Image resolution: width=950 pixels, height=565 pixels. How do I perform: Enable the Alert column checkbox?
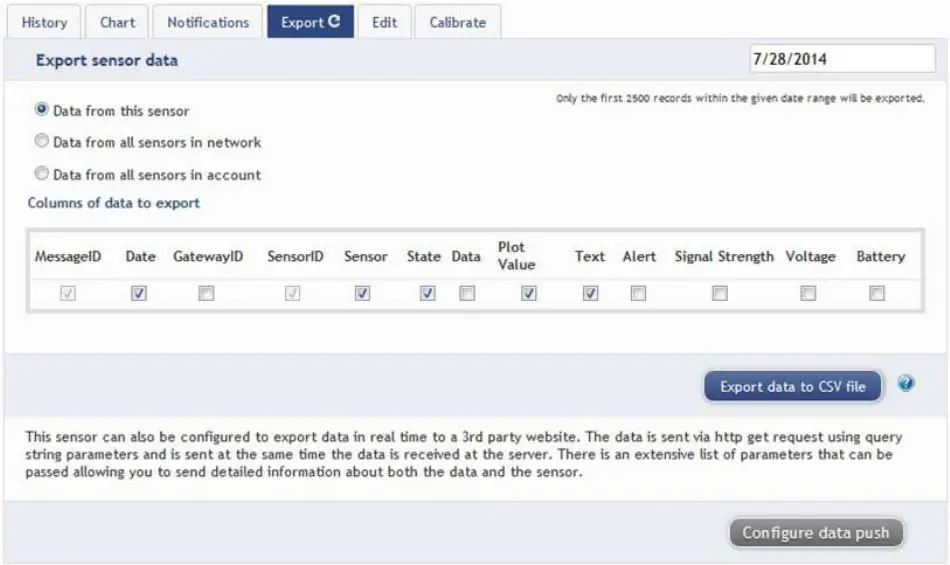click(x=638, y=294)
